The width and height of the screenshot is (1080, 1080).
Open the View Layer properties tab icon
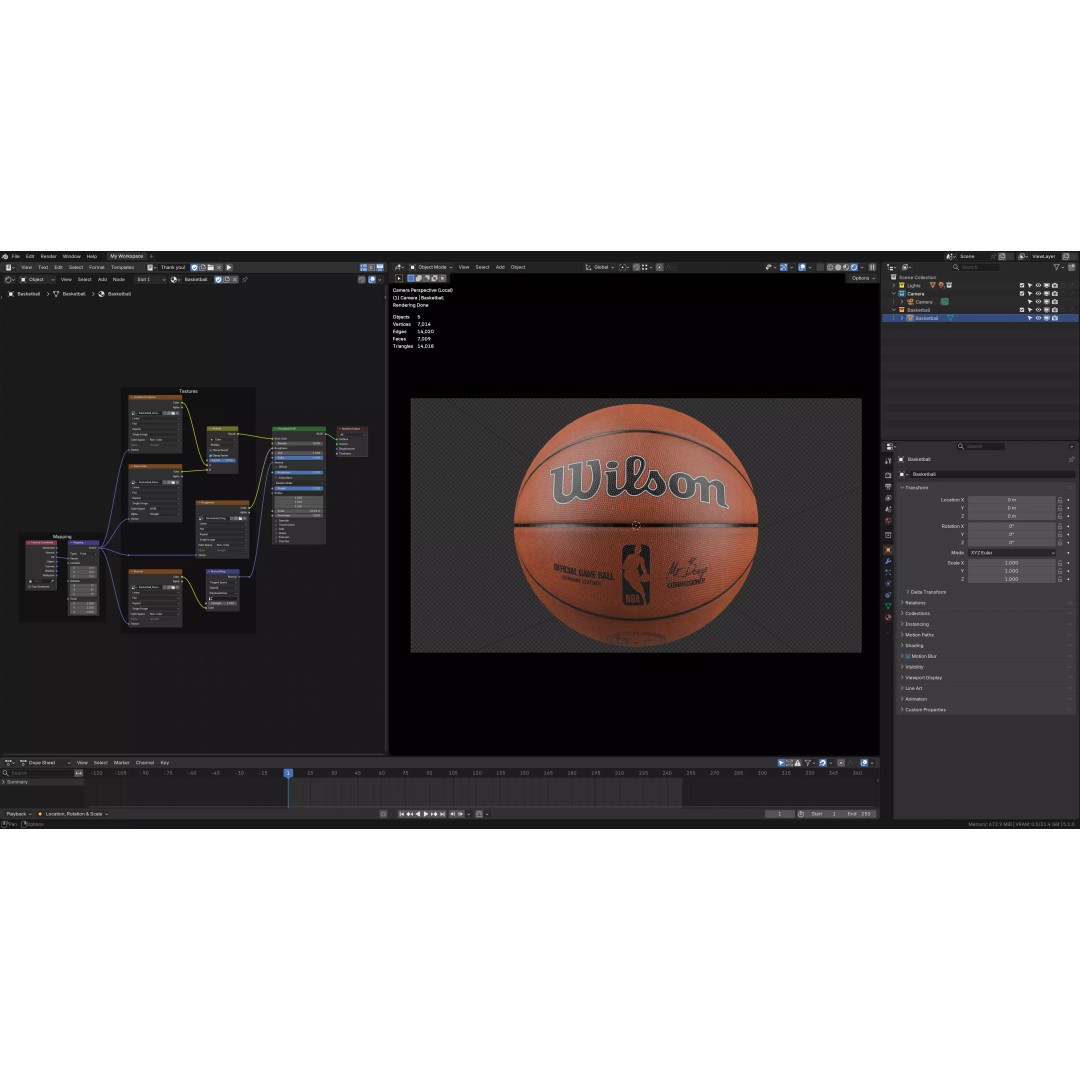coord(888,498)
